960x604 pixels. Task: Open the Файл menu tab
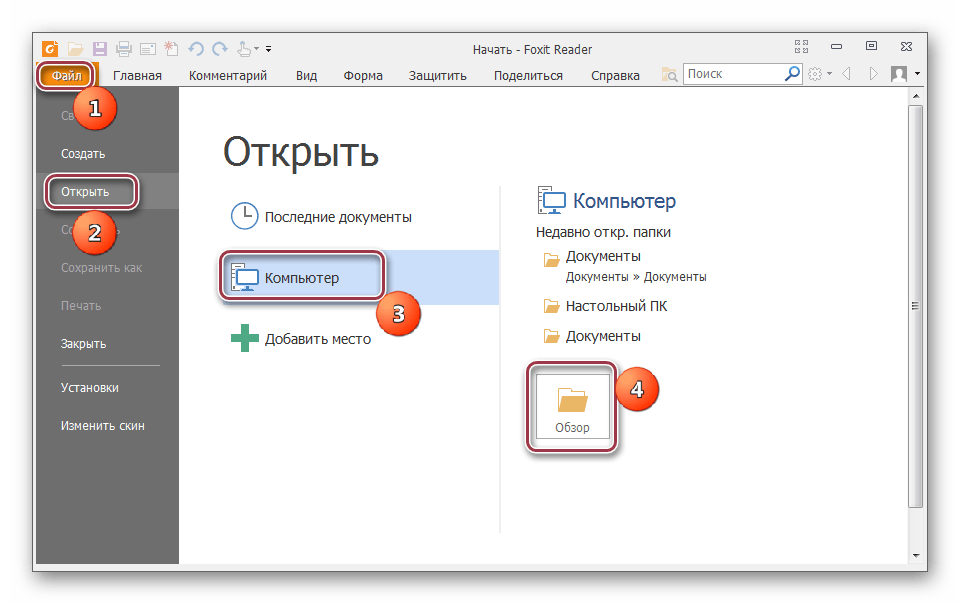pyautogui.click(x=67, y=75)
